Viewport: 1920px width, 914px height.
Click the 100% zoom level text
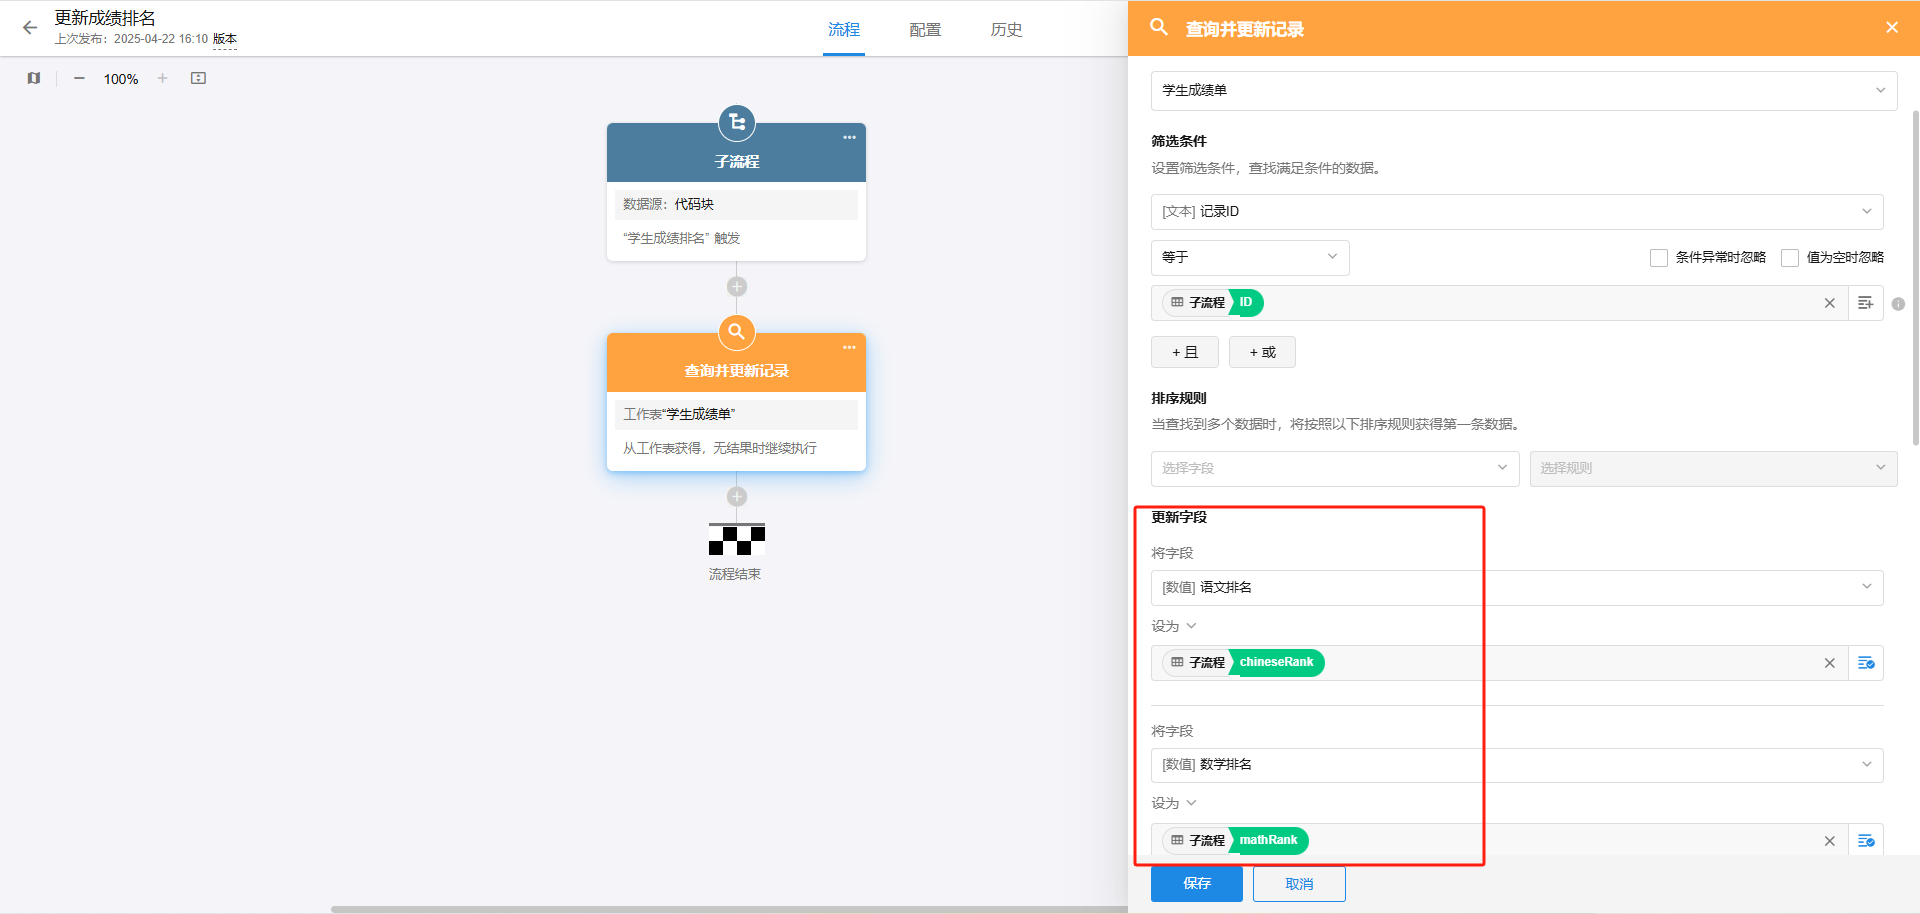pyautogui.click(x=121, y=79)
